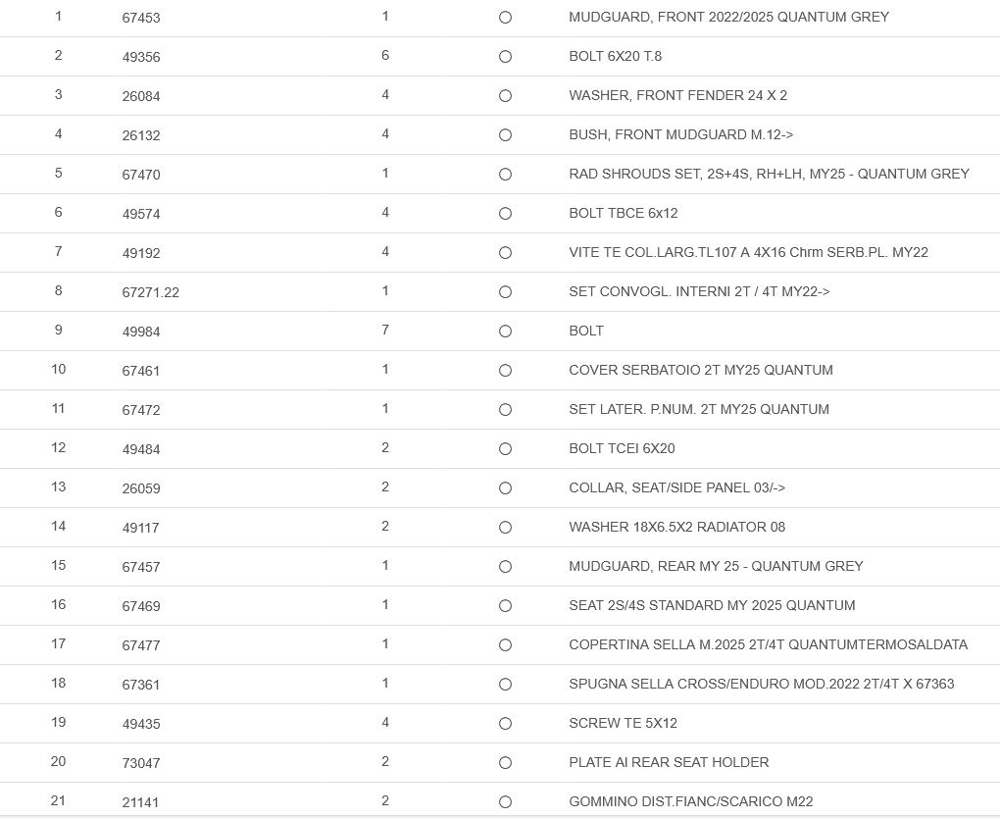Choose the WASHER, FRONT FENDER radio circle

tap(505, 96)
